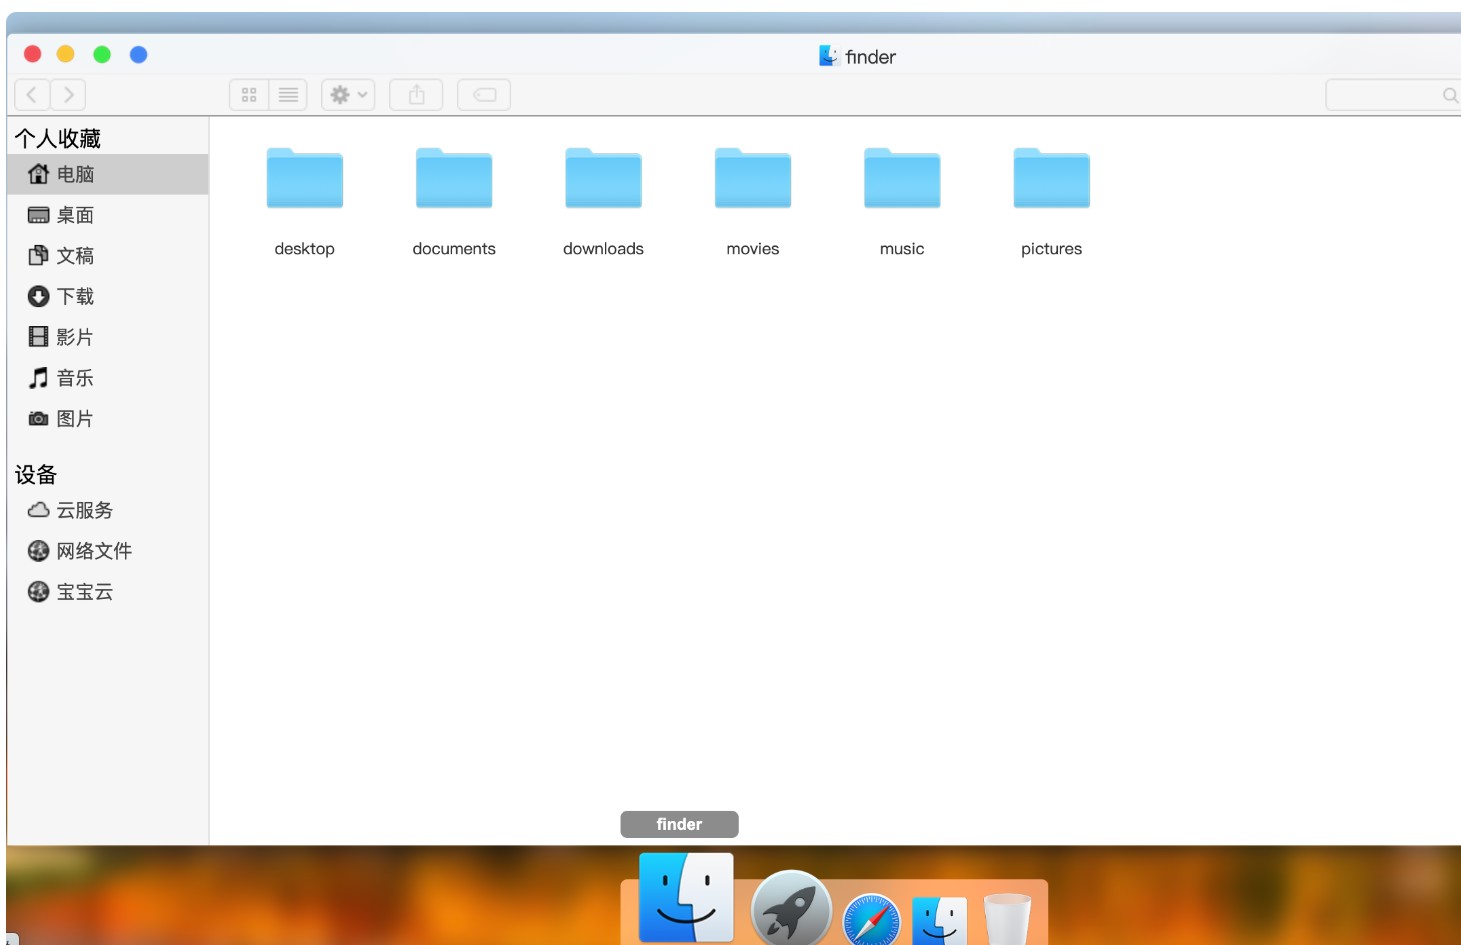Screen dimensions: 1461x945
Task: Select 云服务 under devices
Action: [83, 510]
